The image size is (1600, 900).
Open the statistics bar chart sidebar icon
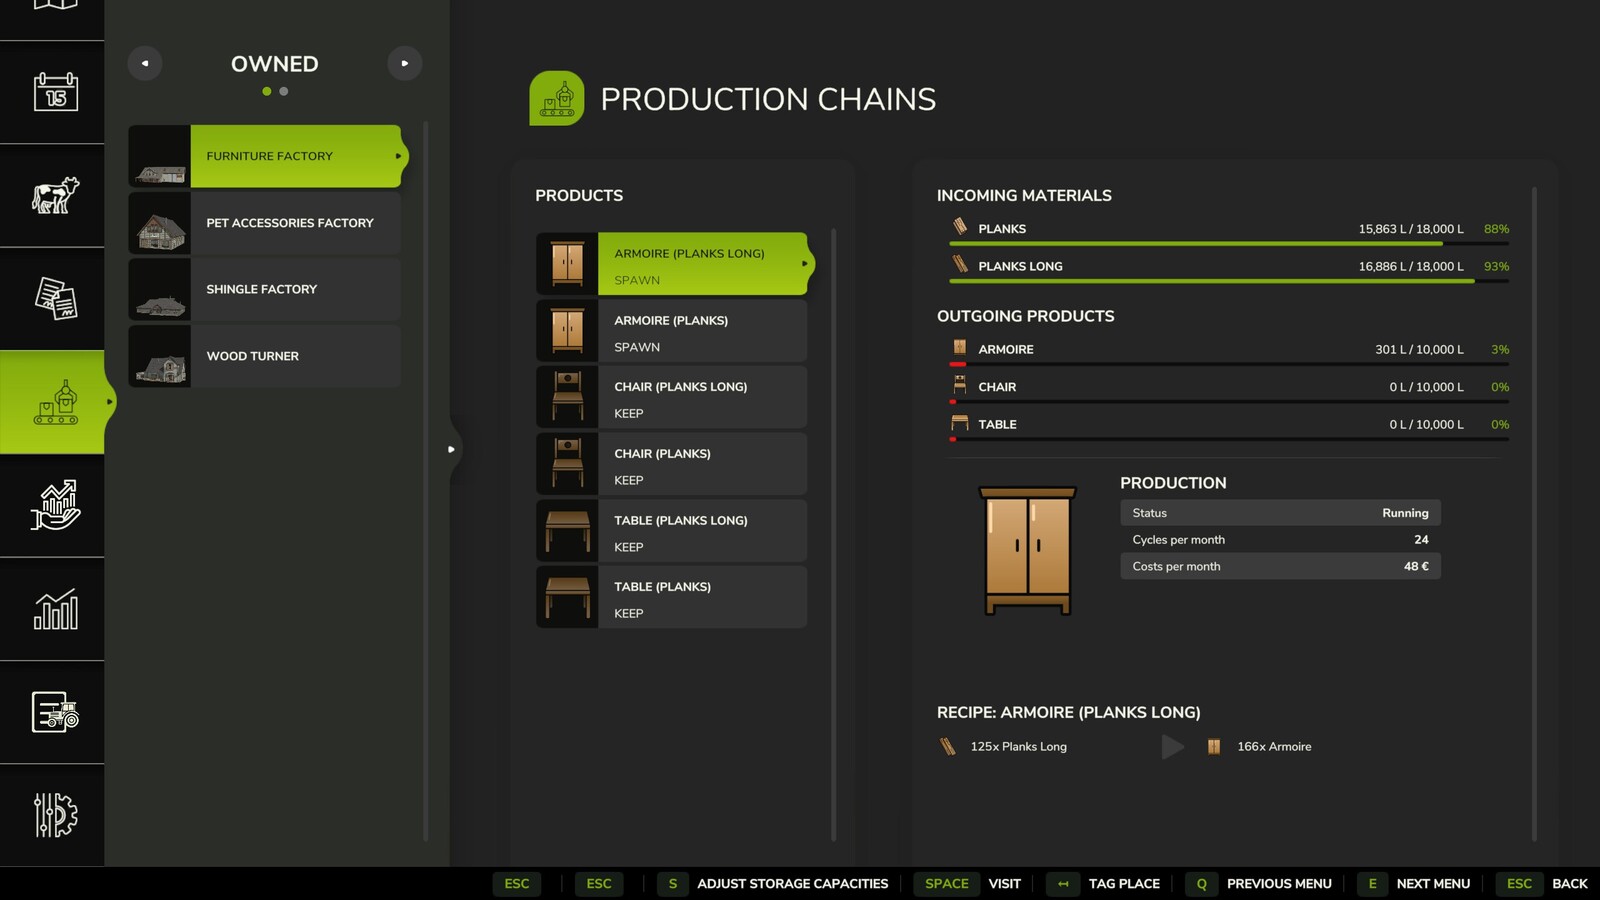[55, 608]
